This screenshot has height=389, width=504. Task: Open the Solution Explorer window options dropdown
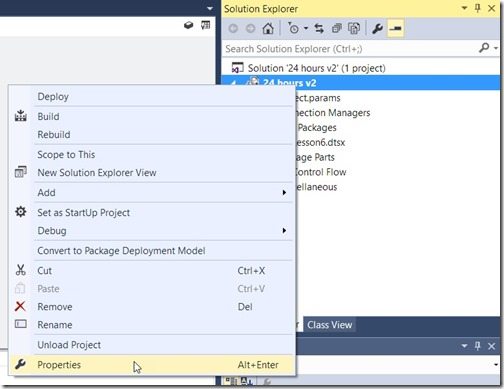coord(464,8)
